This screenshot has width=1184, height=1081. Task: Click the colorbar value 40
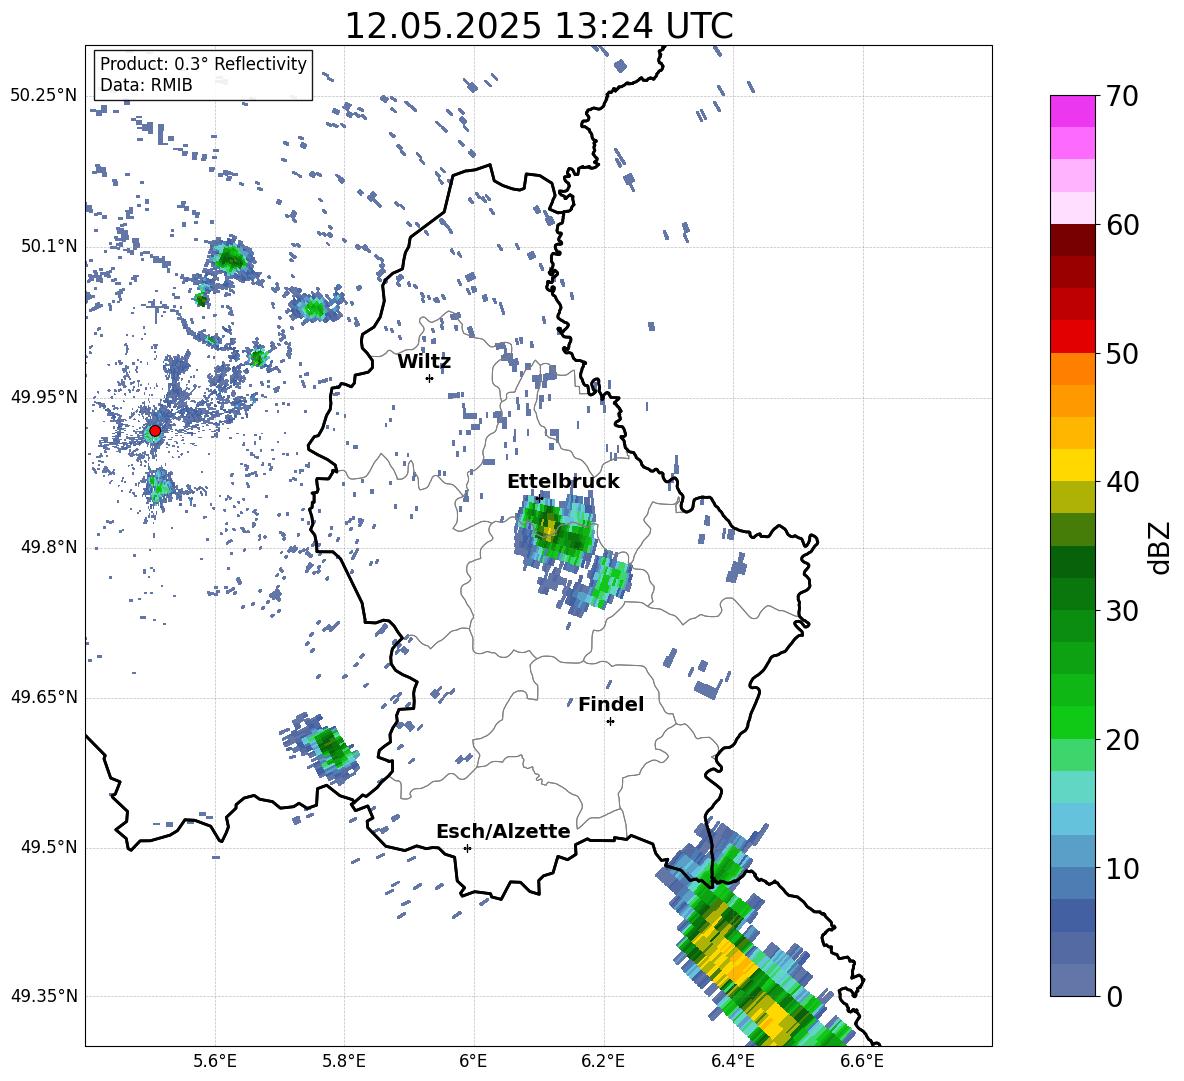1123,482
